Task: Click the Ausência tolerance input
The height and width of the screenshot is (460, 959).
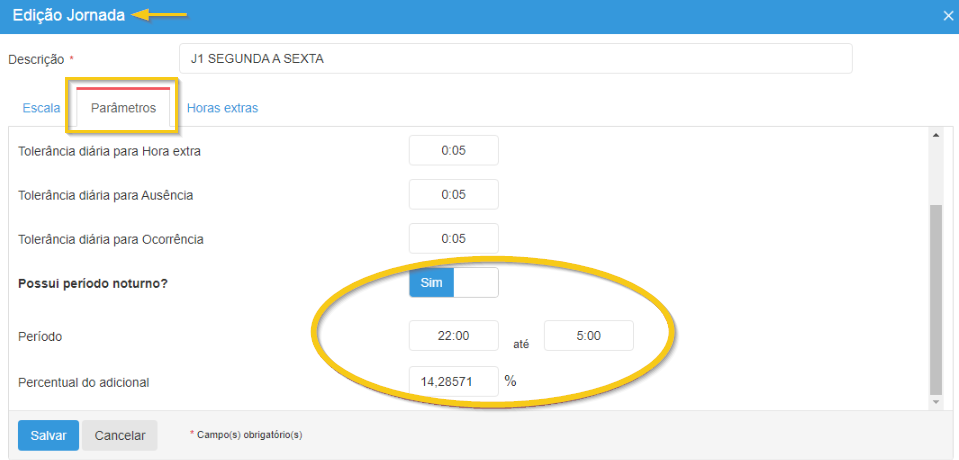Action: pyautogui.click(x=453, y=195)
